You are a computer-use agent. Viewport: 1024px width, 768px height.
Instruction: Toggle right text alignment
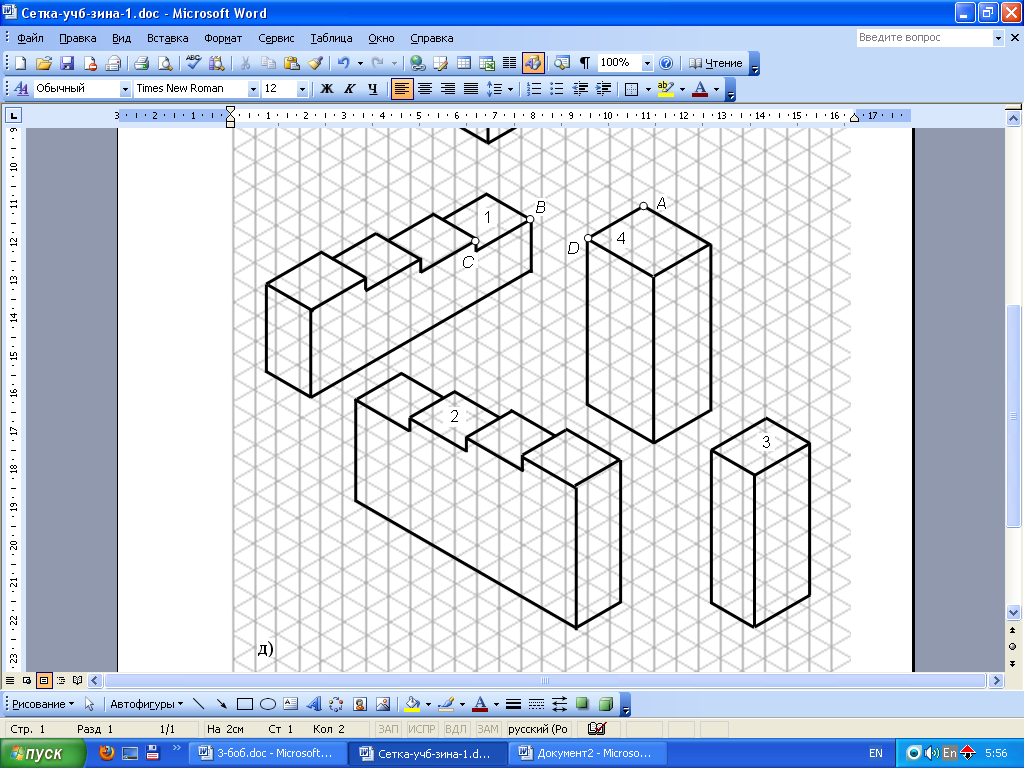pyautogui.click(x=447, y=89)
